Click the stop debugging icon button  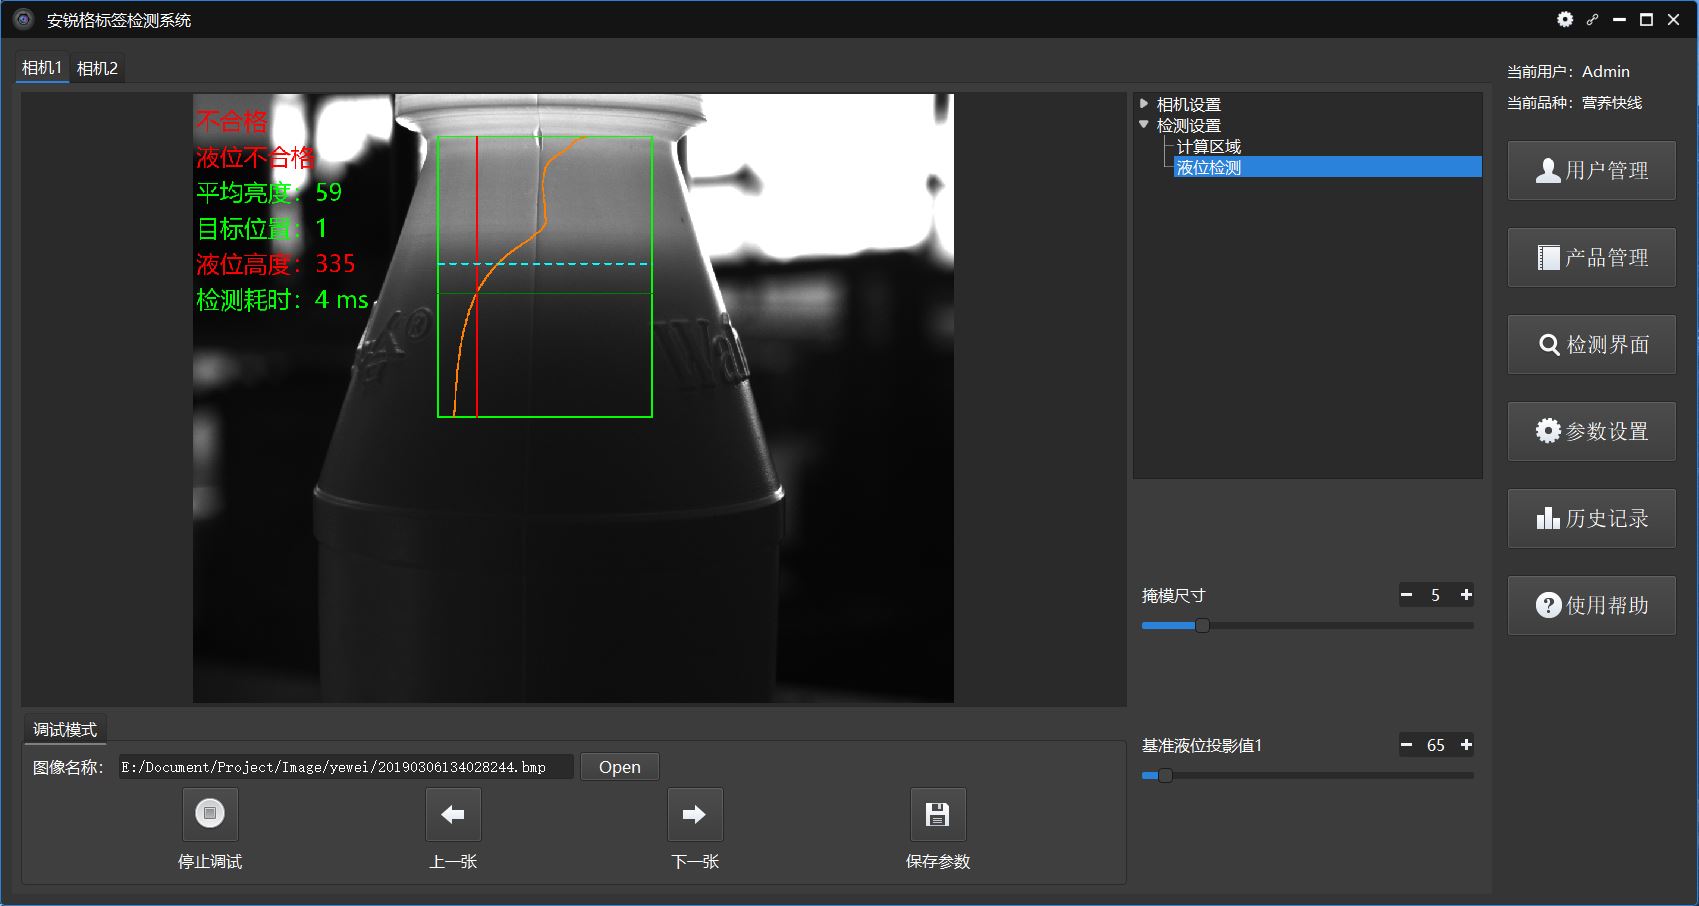[210, 814]
